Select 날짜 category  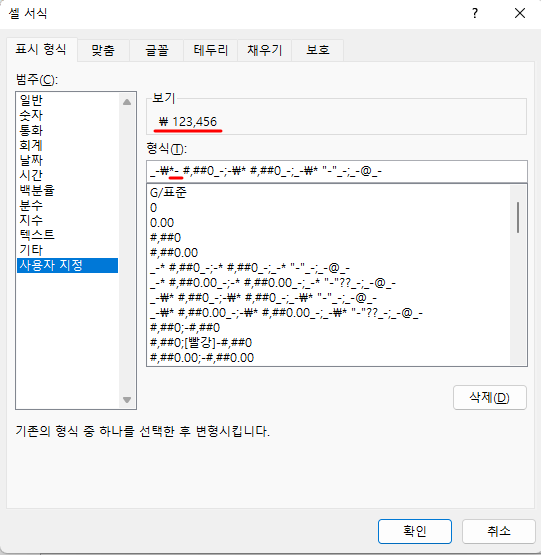tap(67, 160)
